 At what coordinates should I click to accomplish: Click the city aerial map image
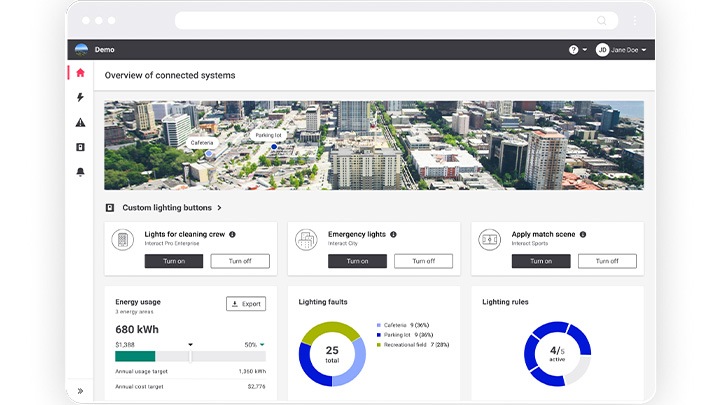(x=374, y=145)
